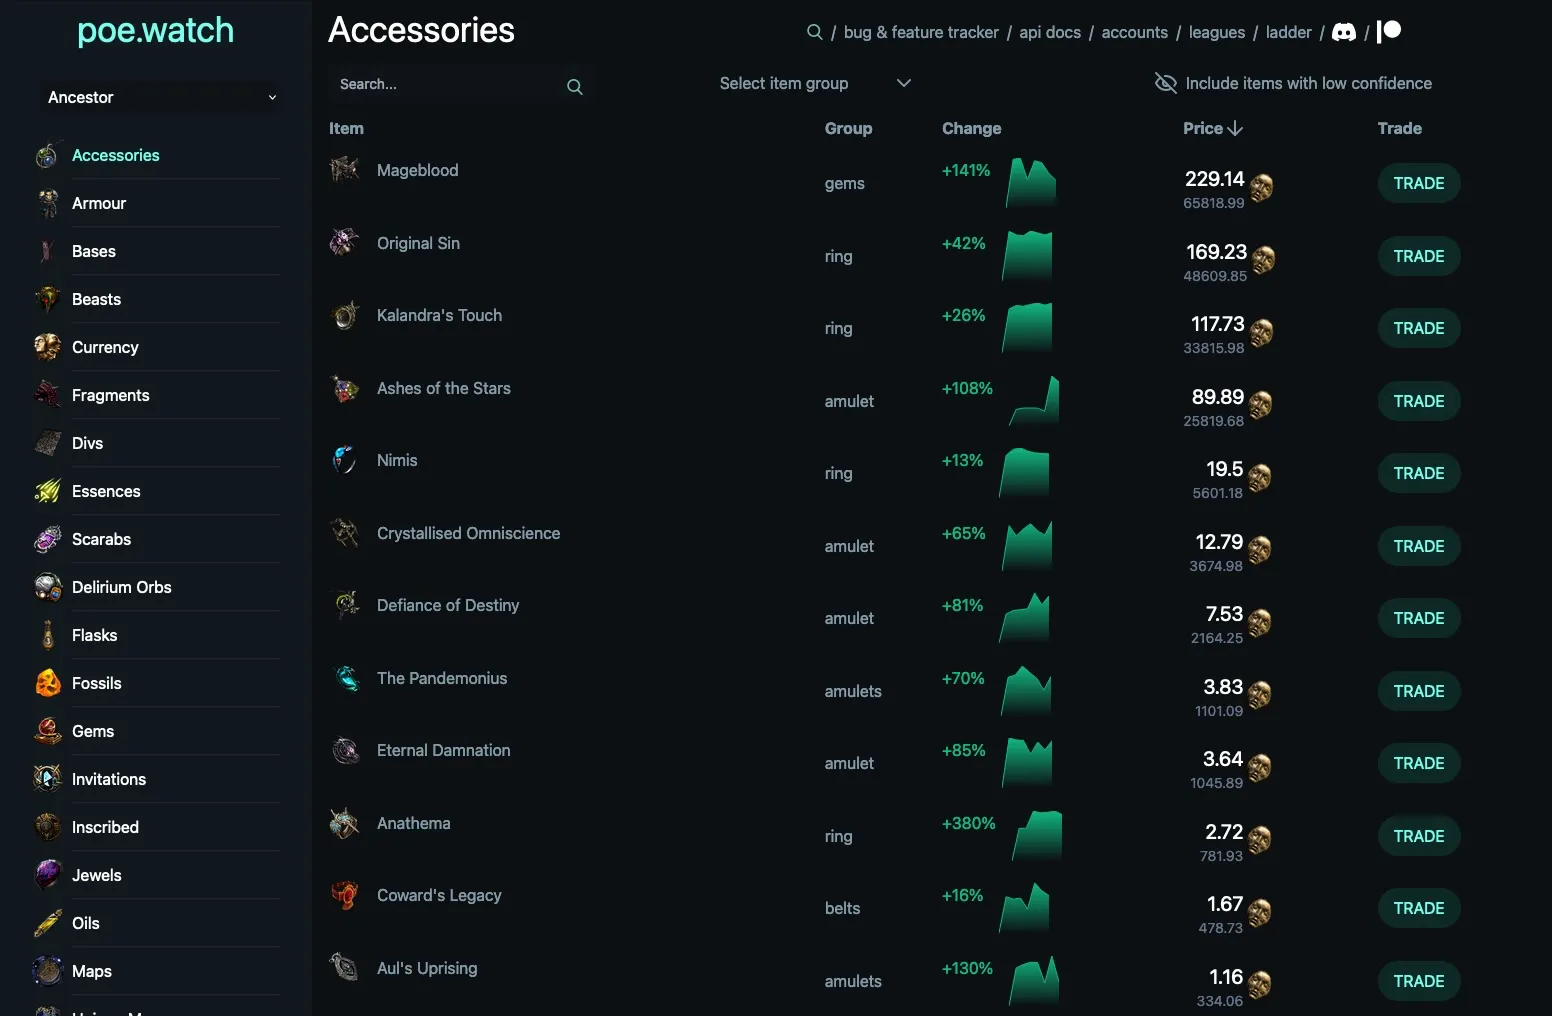The height and width of the screenshot is (1016, 1552).
Task: Select the Currency category icon
Action: pyautogui.click(x=47, y=347)
